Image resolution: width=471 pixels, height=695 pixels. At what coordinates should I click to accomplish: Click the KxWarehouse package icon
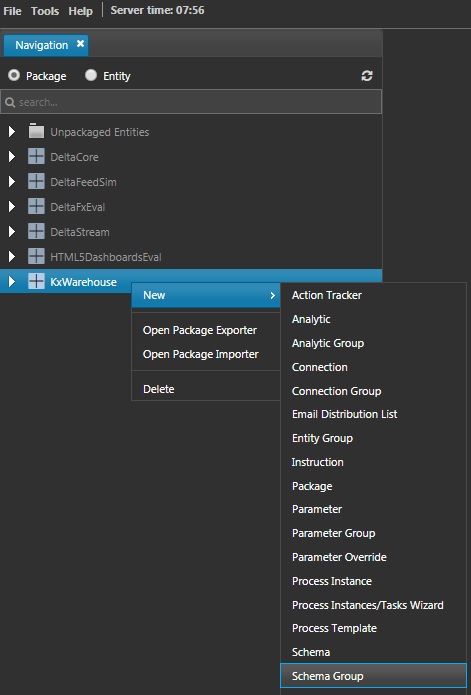tap(36, 281)
